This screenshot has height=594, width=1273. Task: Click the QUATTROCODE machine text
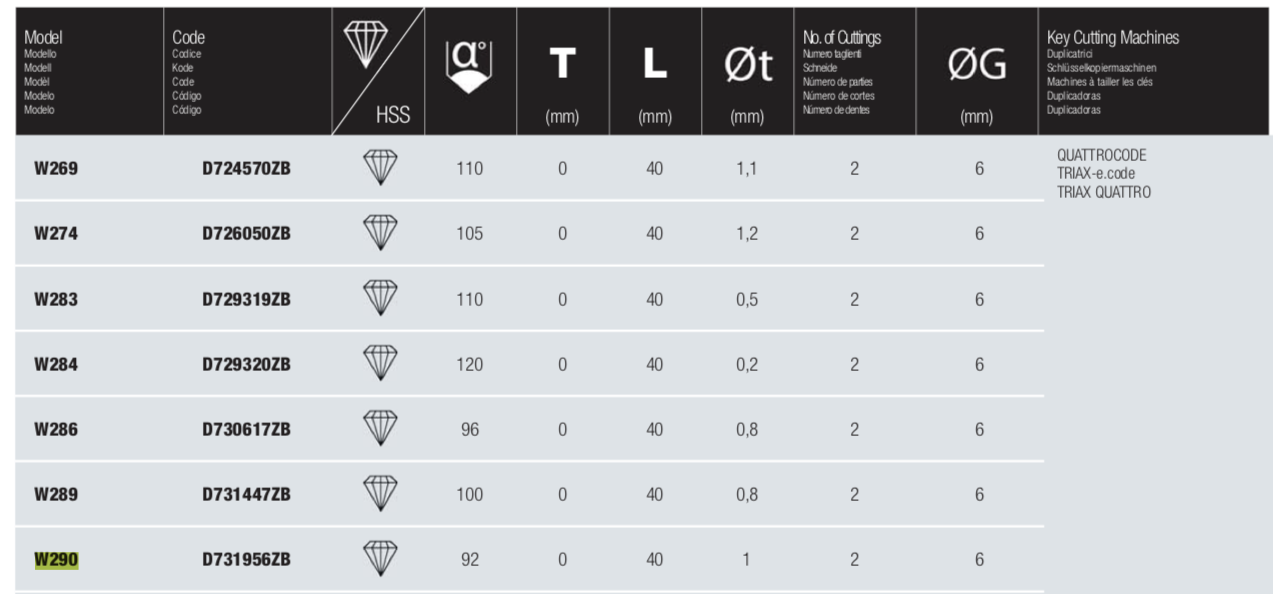click(x=1102, y=156)
